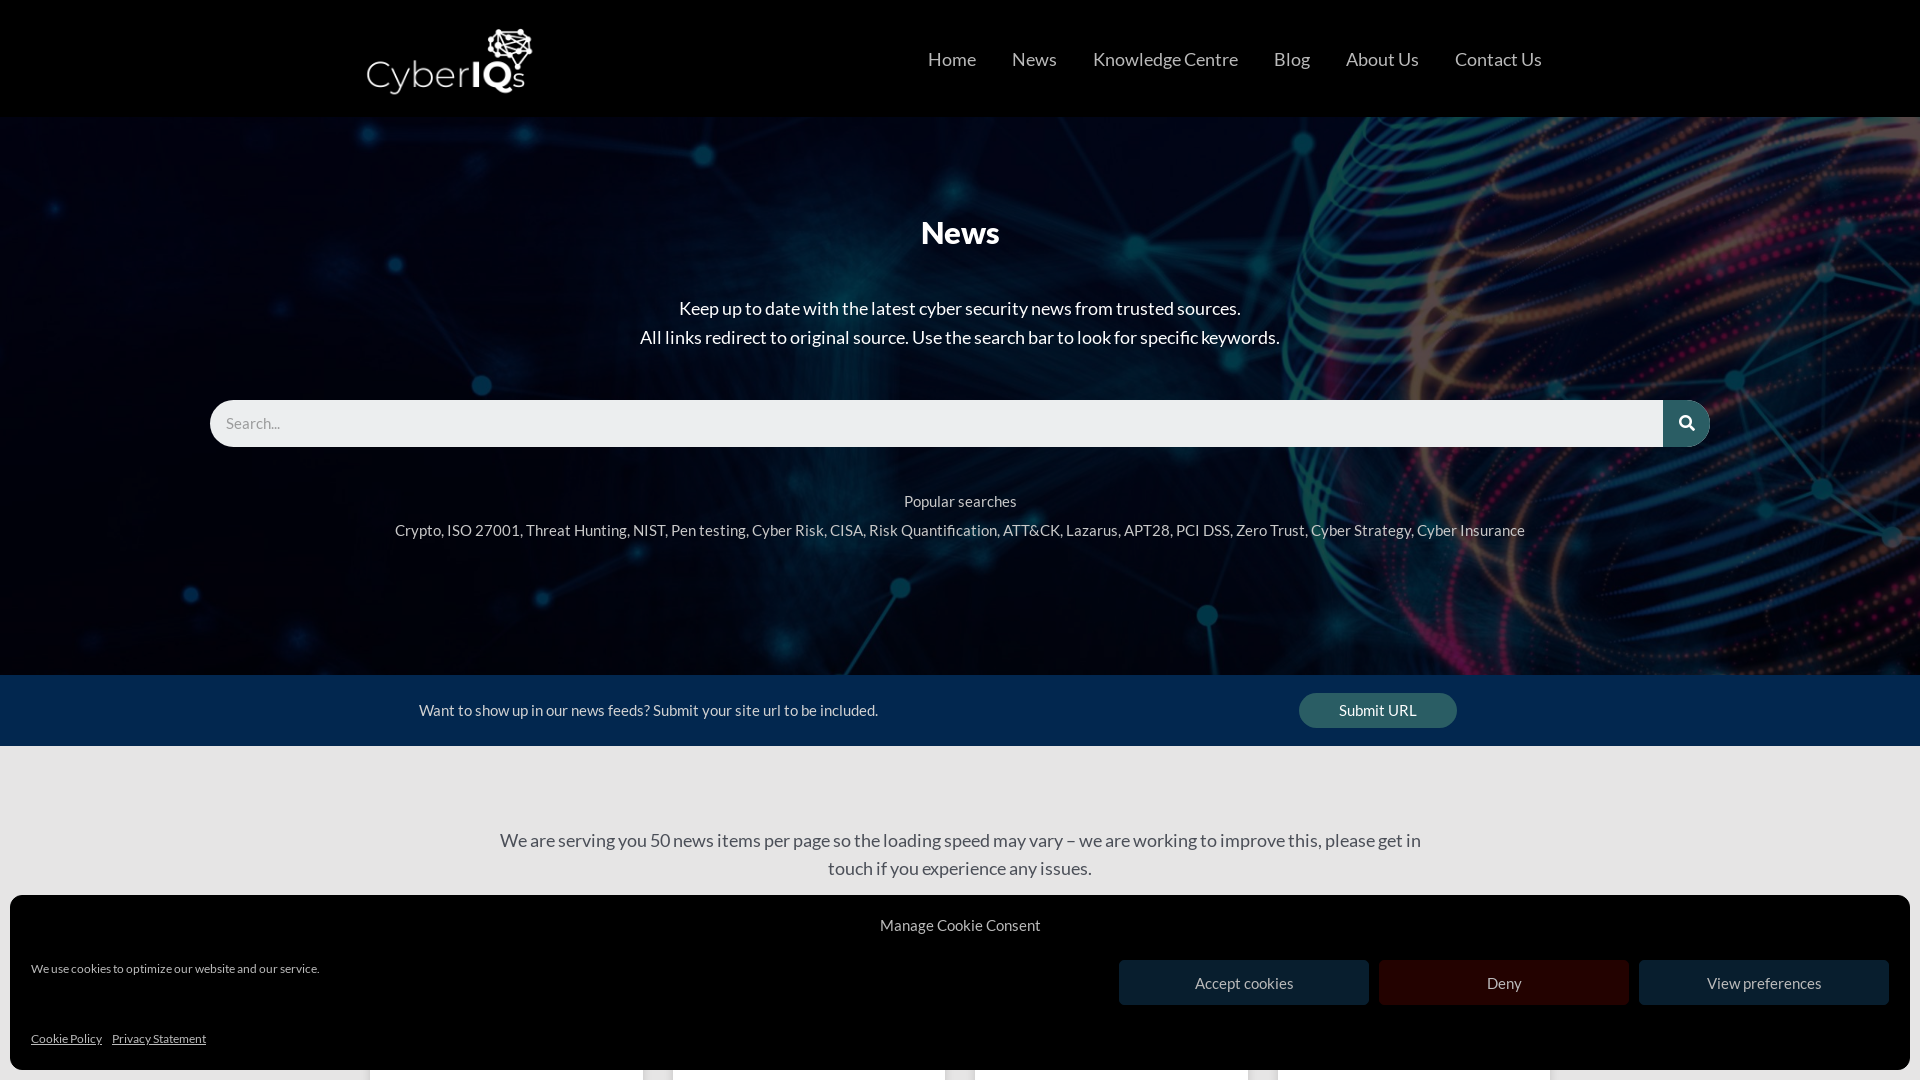Open the Privacy Statement link

[158, 1039]
